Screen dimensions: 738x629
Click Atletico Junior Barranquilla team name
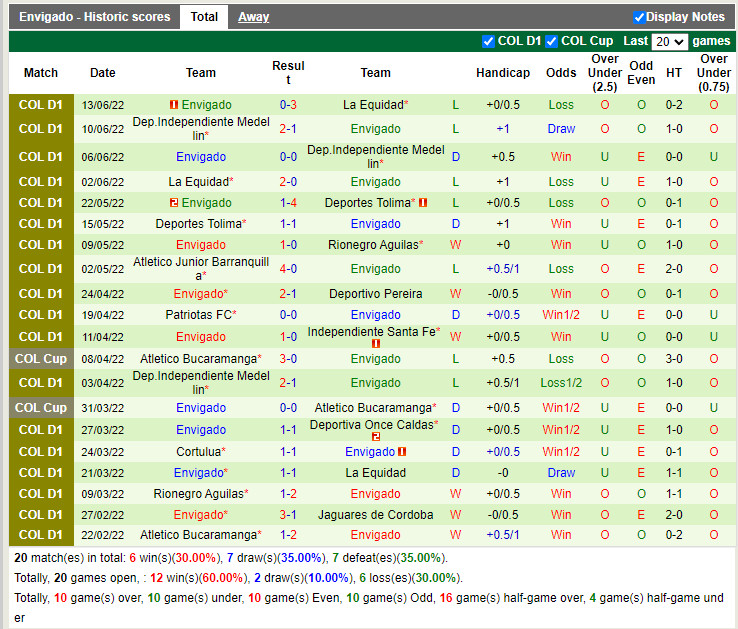pyautogui.click(x=201, y=262)
